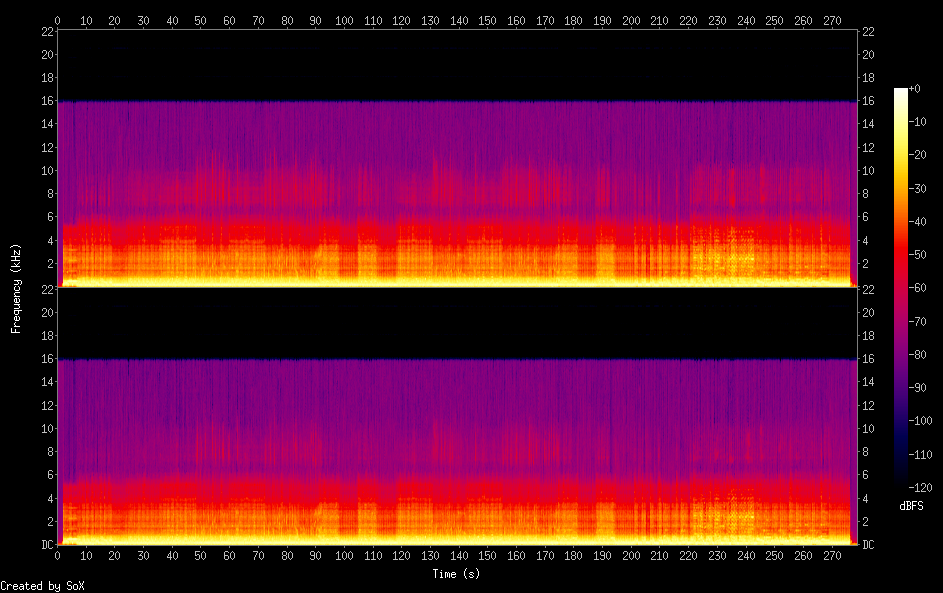Click the '-40' value on color scale
943x593 pixels.
[x=917, y=221]
